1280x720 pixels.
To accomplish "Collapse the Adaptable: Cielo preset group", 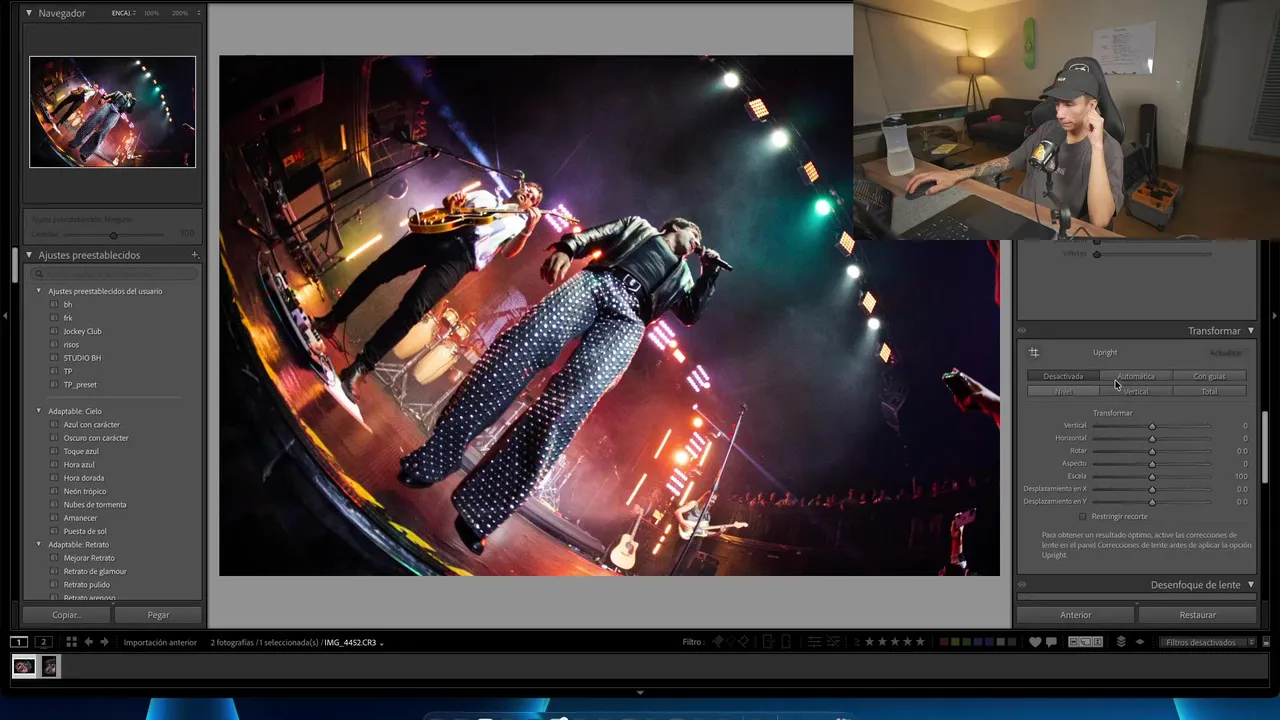I will [39, 411].
